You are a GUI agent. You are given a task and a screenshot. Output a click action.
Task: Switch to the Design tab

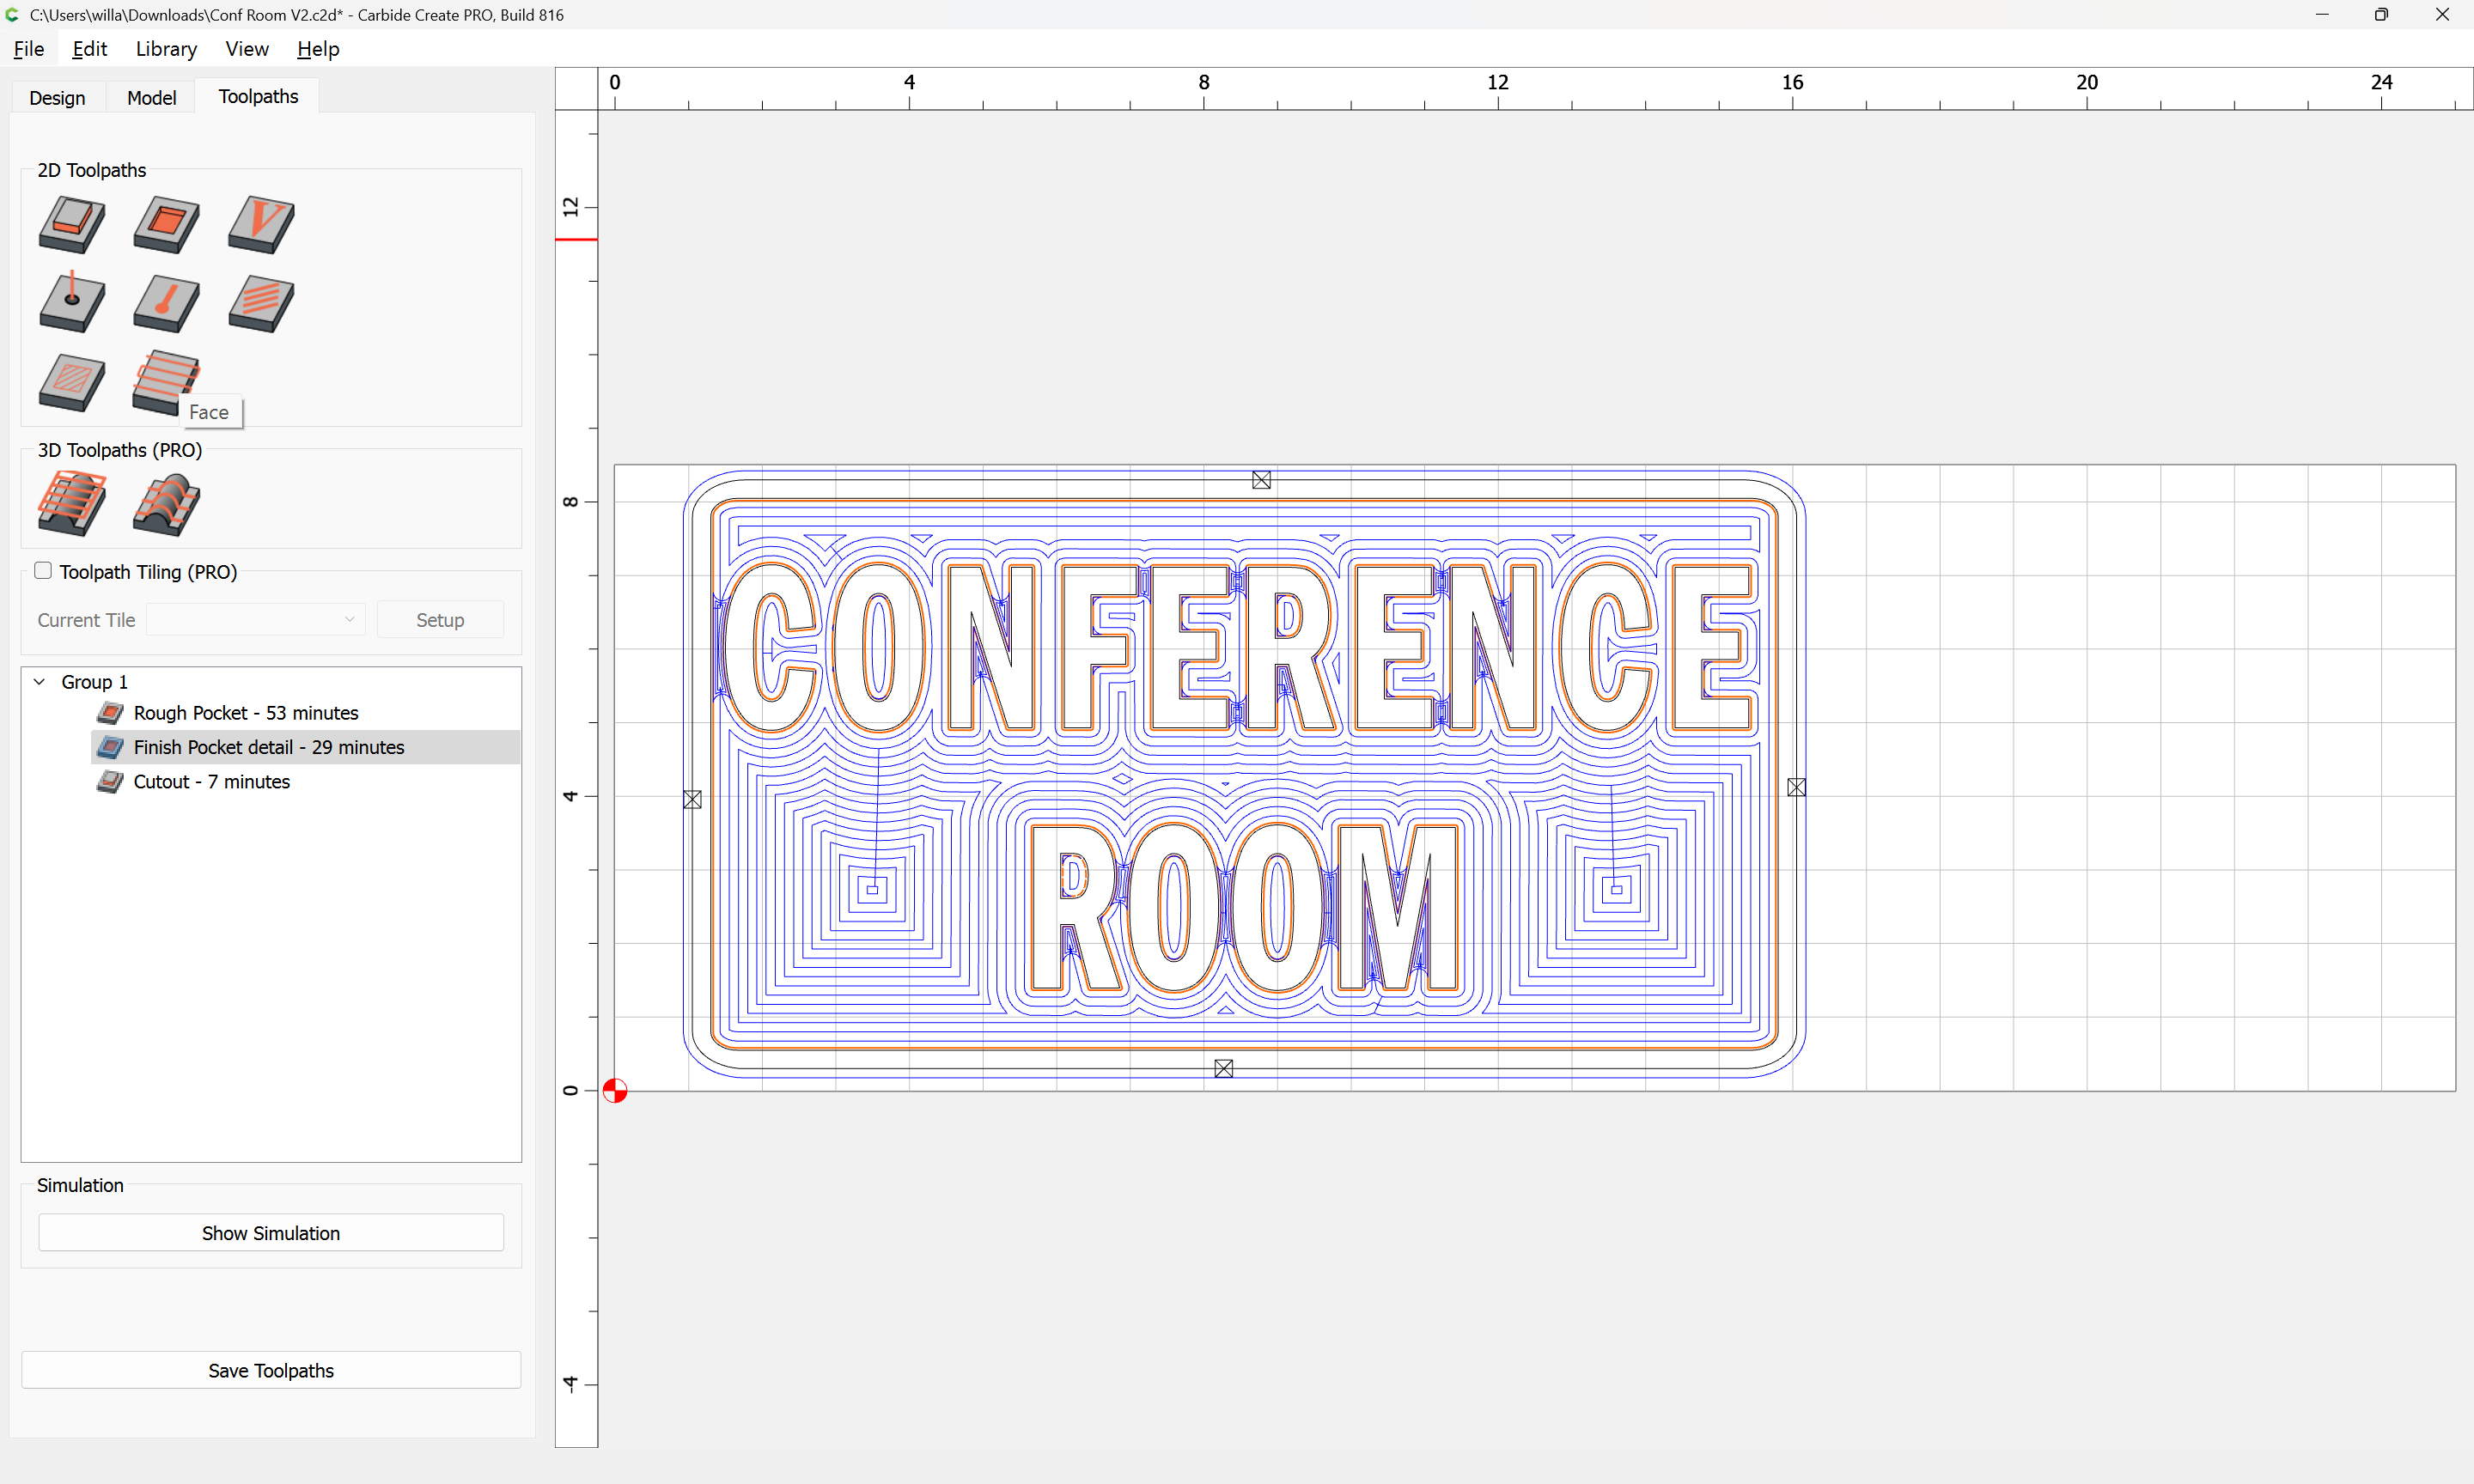pyautogui.click(x=57, y=97)
